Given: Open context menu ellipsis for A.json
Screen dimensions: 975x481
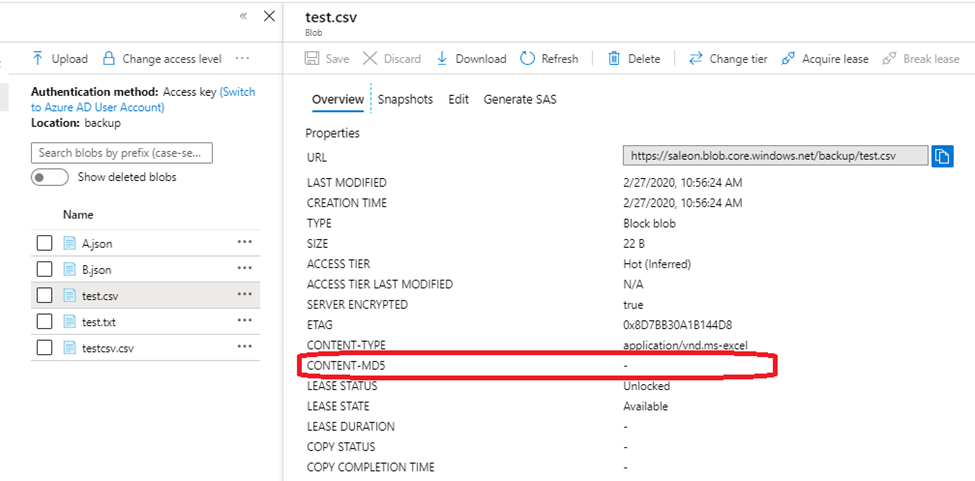Looking at the screenshot, I should click(x=244, y=242).
